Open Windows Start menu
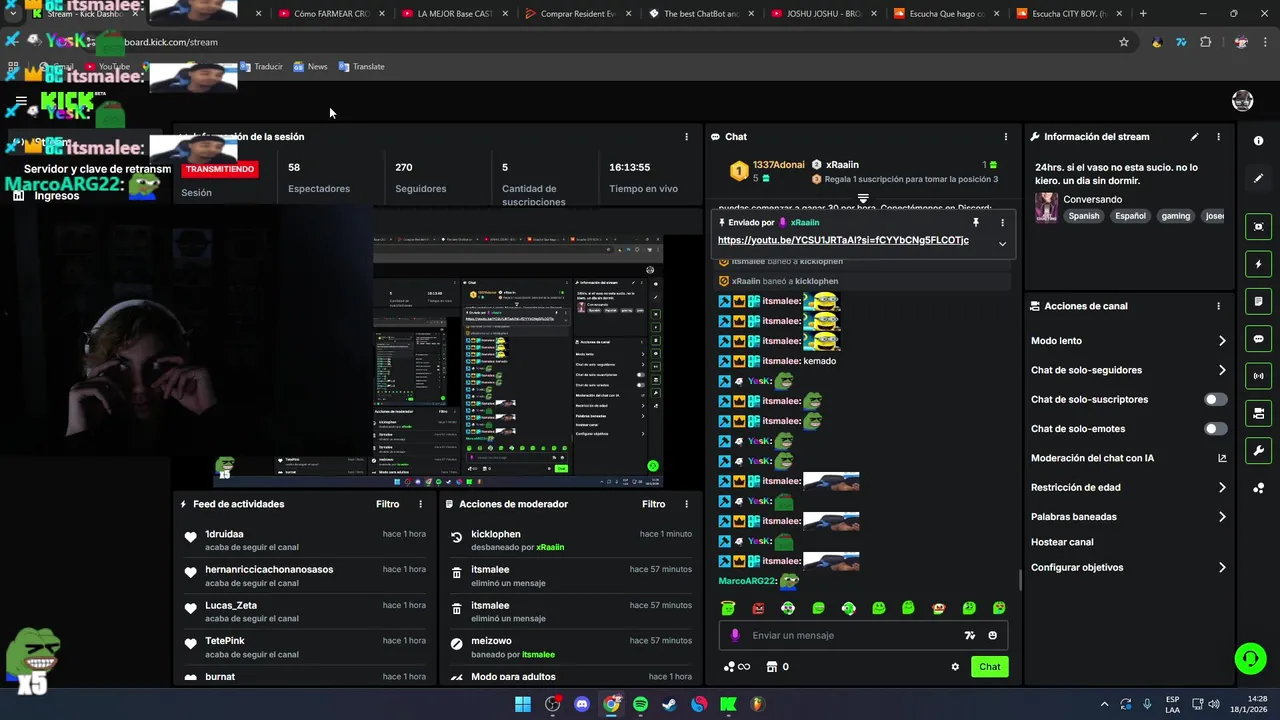Viewport: 1280px width, 720px height. (523, 704)
